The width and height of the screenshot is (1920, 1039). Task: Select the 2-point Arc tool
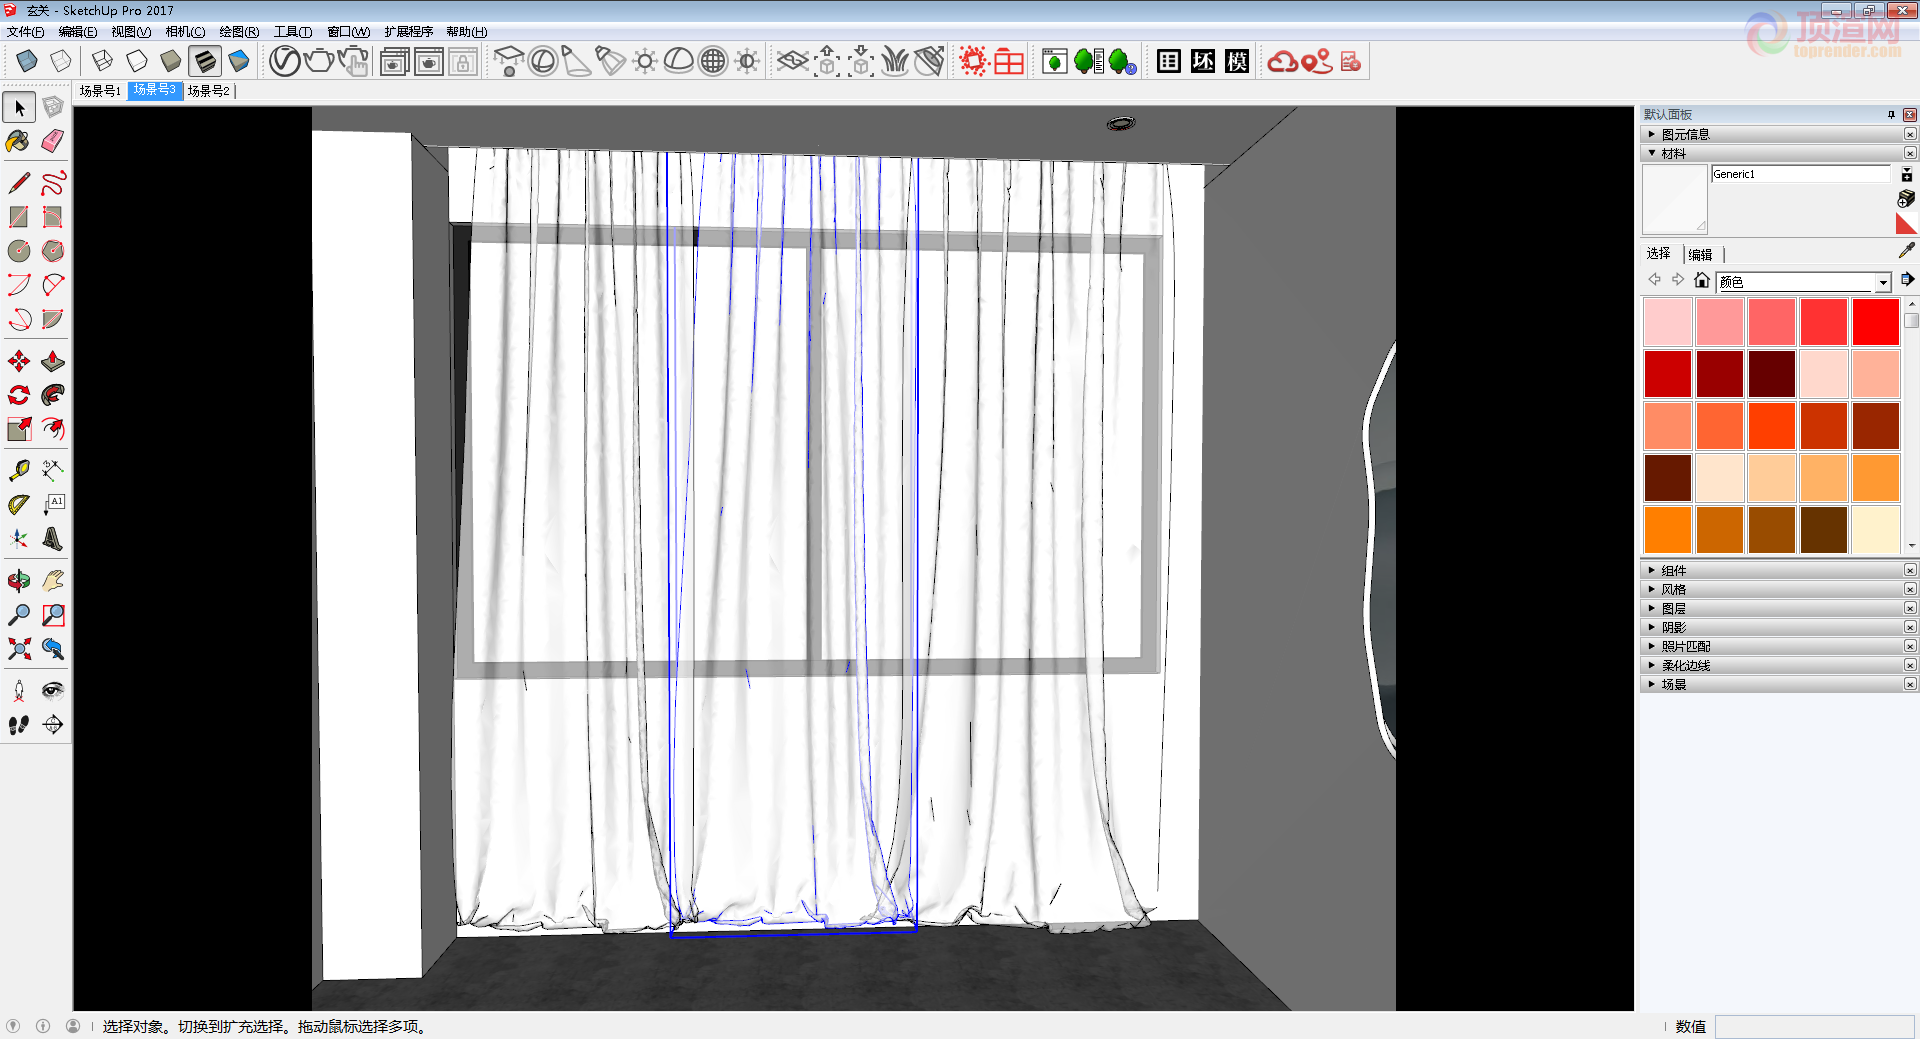click(x=53, y=285)
